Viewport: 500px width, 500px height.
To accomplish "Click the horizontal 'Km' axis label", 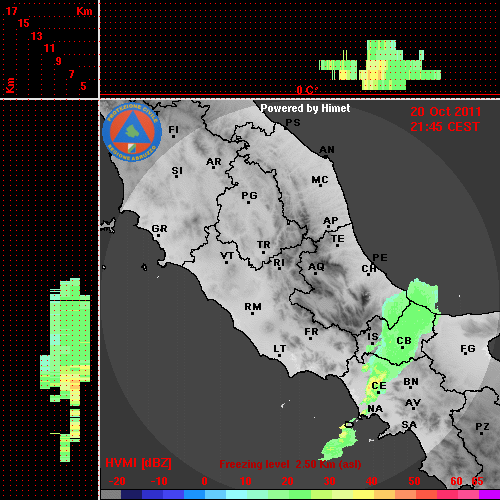I will tap(84, 12).
